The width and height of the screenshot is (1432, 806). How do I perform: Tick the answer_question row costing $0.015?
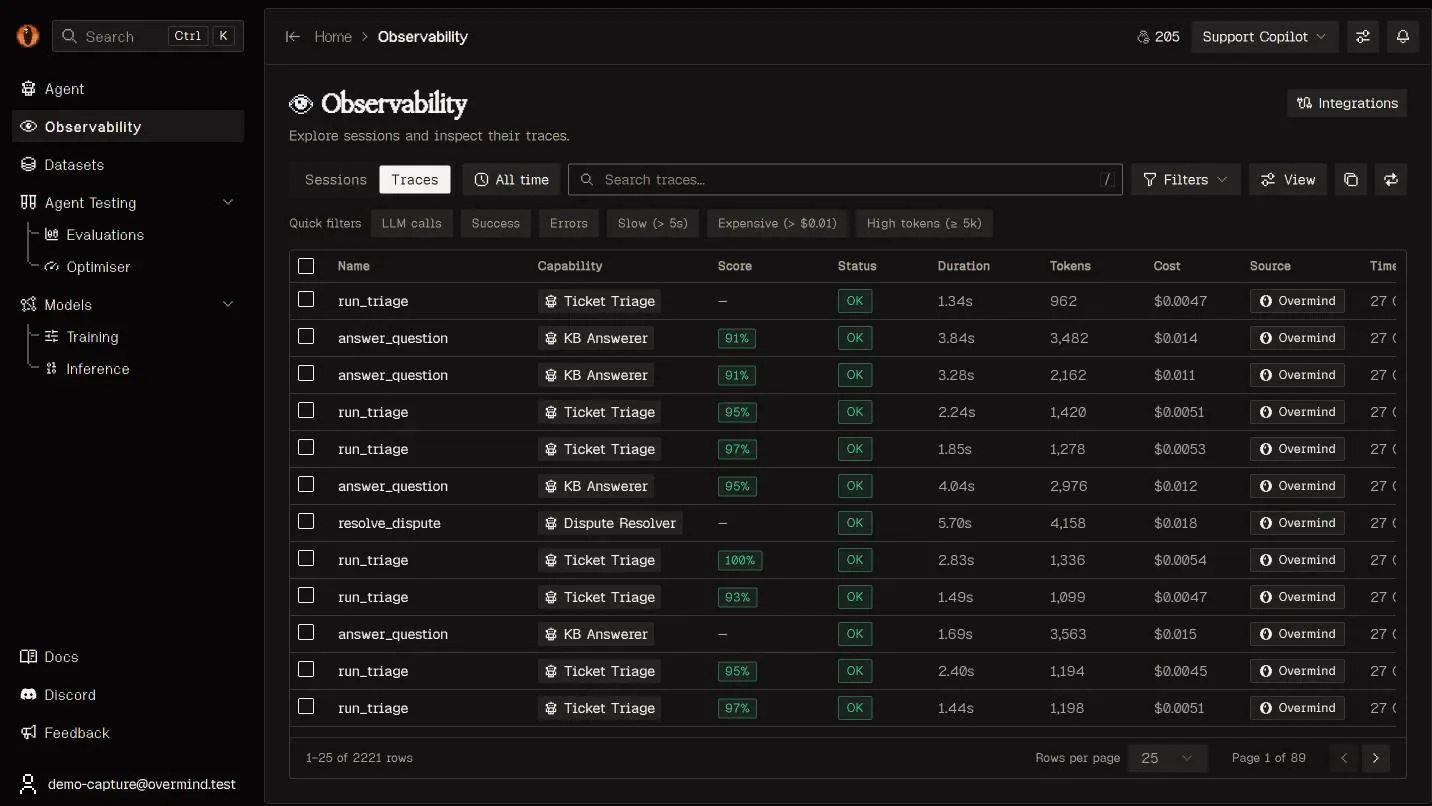coord(306,632)
